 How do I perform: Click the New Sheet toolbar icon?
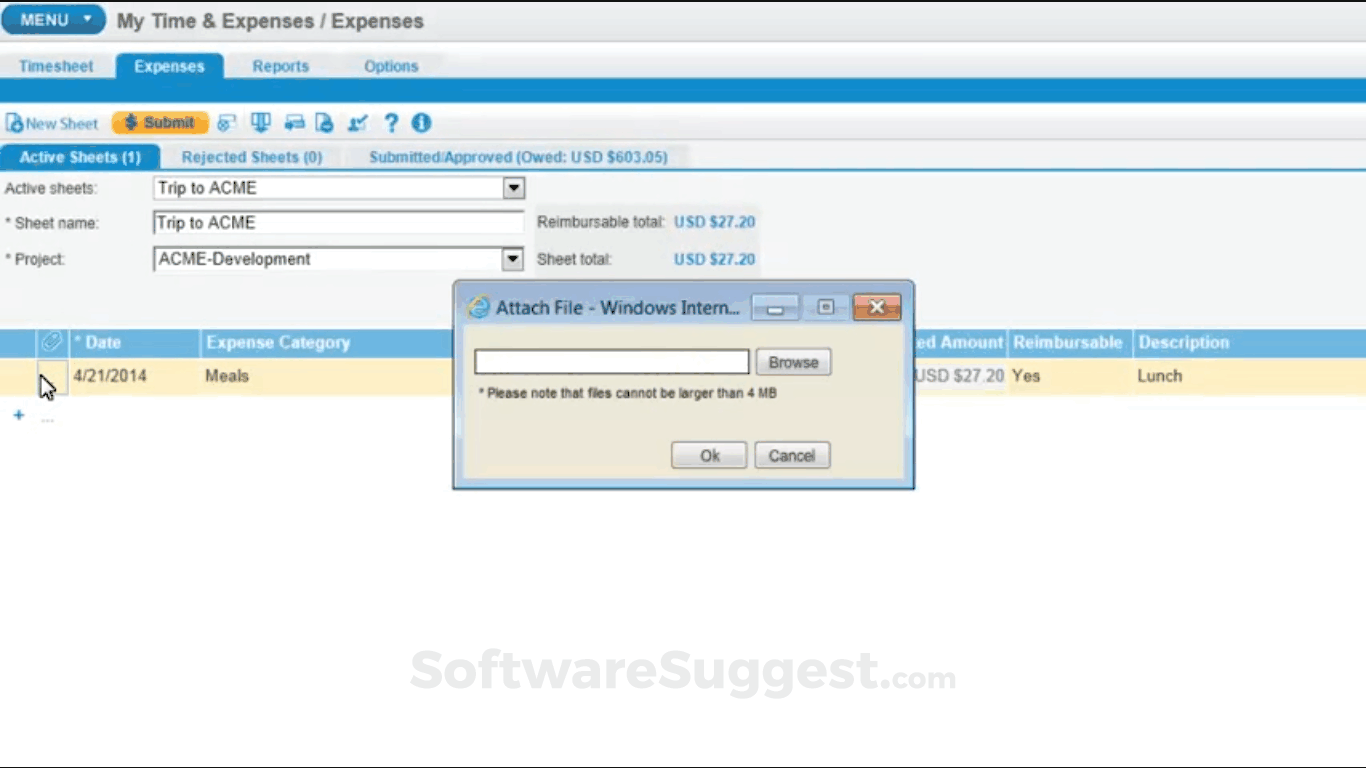[52, 123]
